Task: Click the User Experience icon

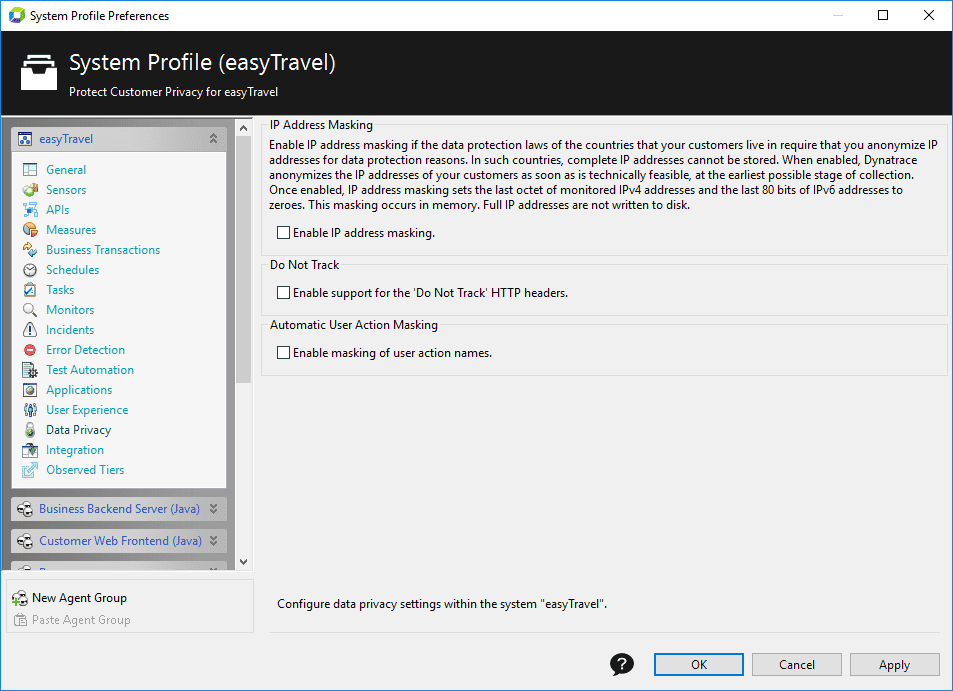Action: tap(30, 410)
